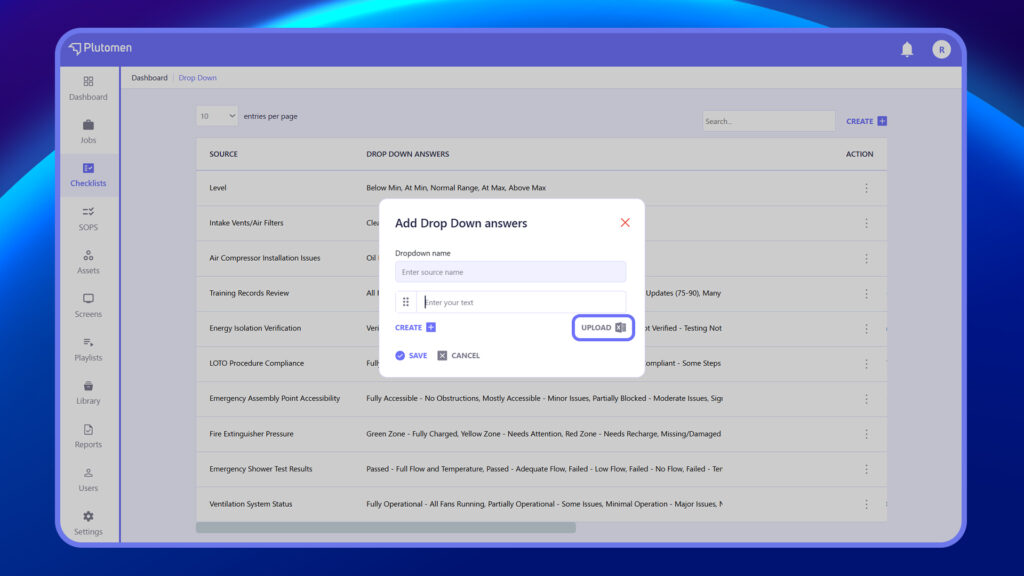Open the entries per page dropdown
This screenshot has height=576, width=1024.
click(x=217, y=116)
